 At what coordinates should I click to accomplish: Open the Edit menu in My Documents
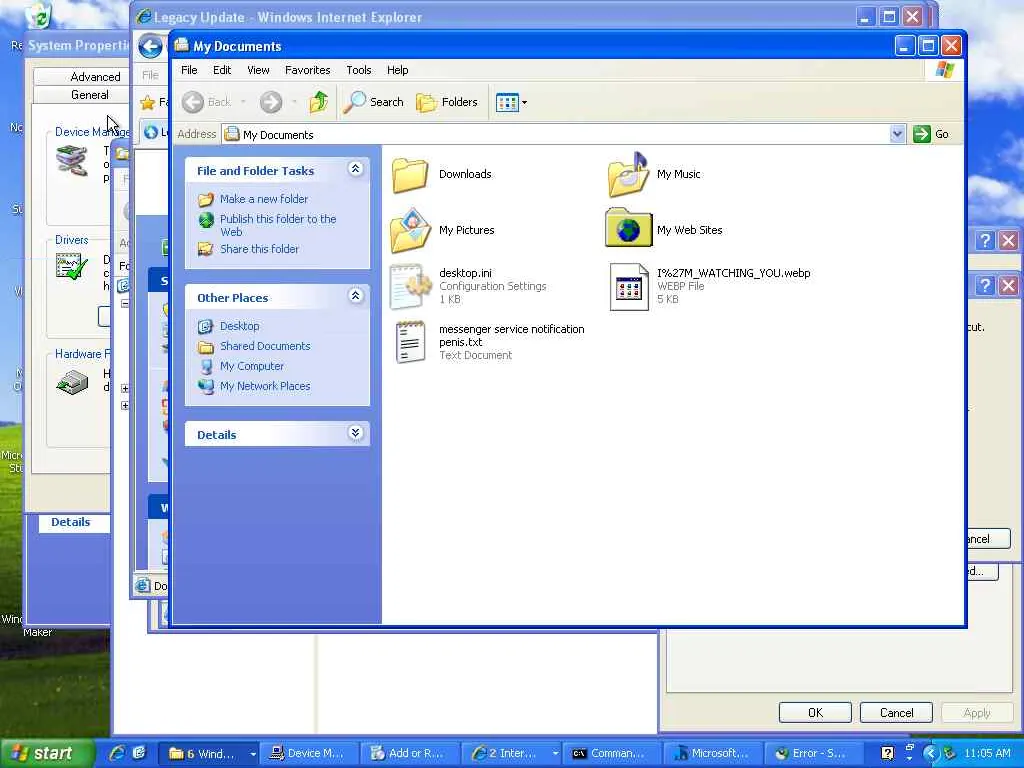(x=221, y=70)
